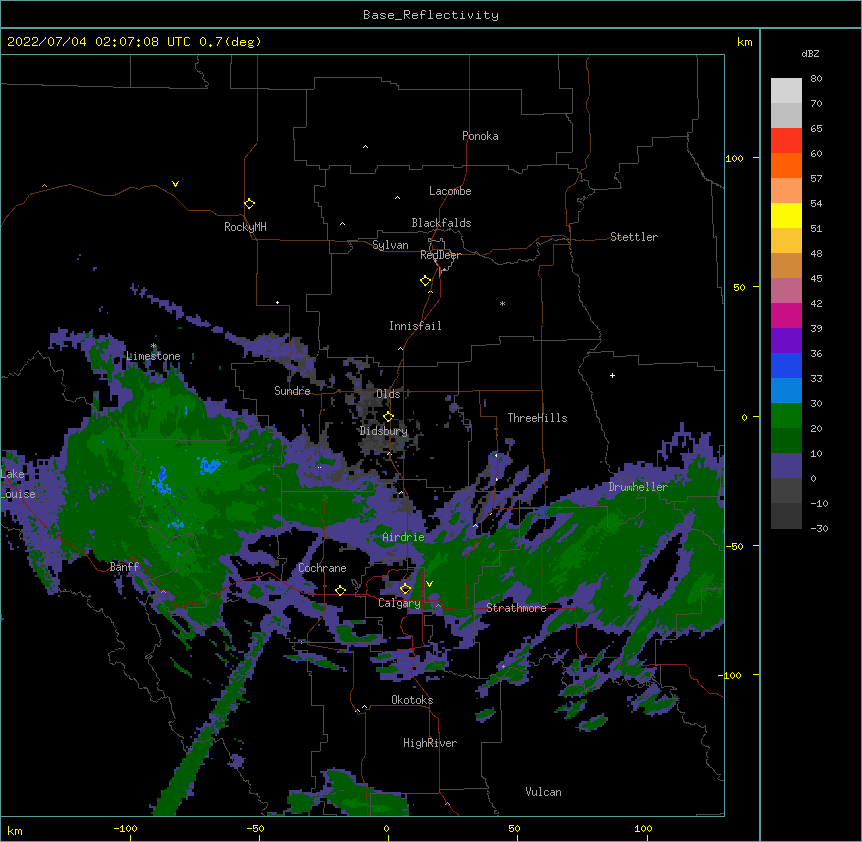This screenshot has width=862, height=842.
Task: Select the Cochrane town label
Action: (322, 568)
